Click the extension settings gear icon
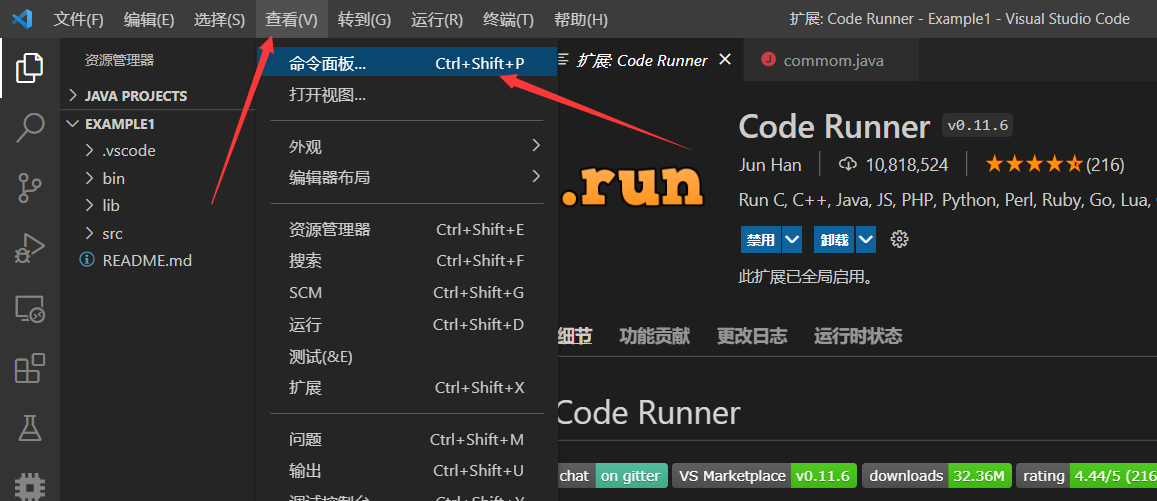The height and width of the screenshot is (501, 1157). point(899,239)
